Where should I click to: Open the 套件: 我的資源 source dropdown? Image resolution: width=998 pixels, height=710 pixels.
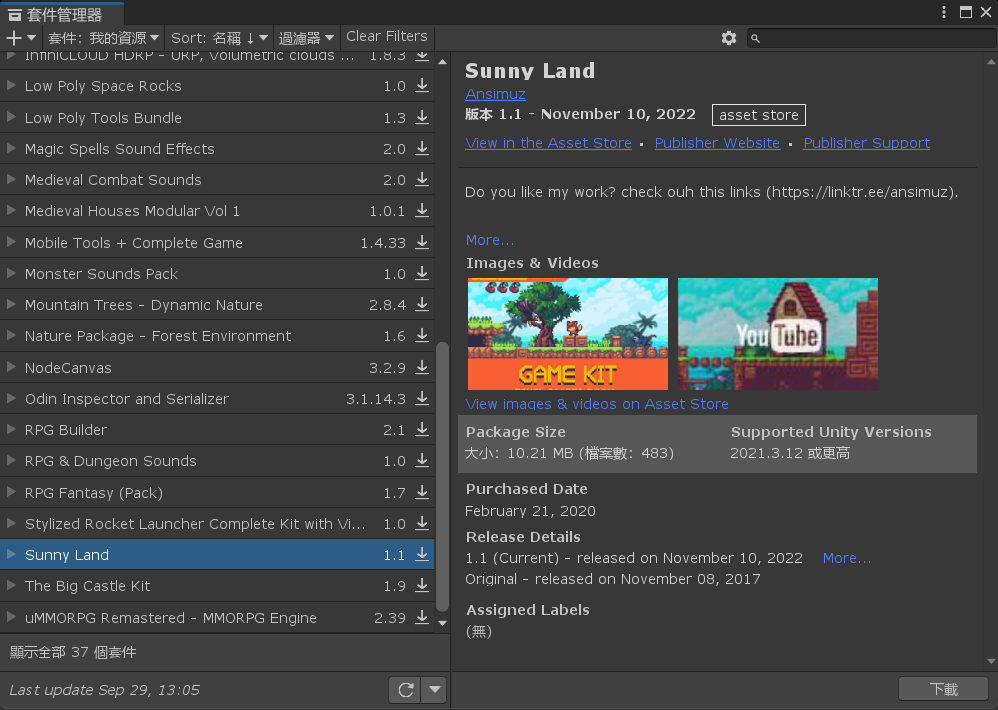(x=103, y=38)
